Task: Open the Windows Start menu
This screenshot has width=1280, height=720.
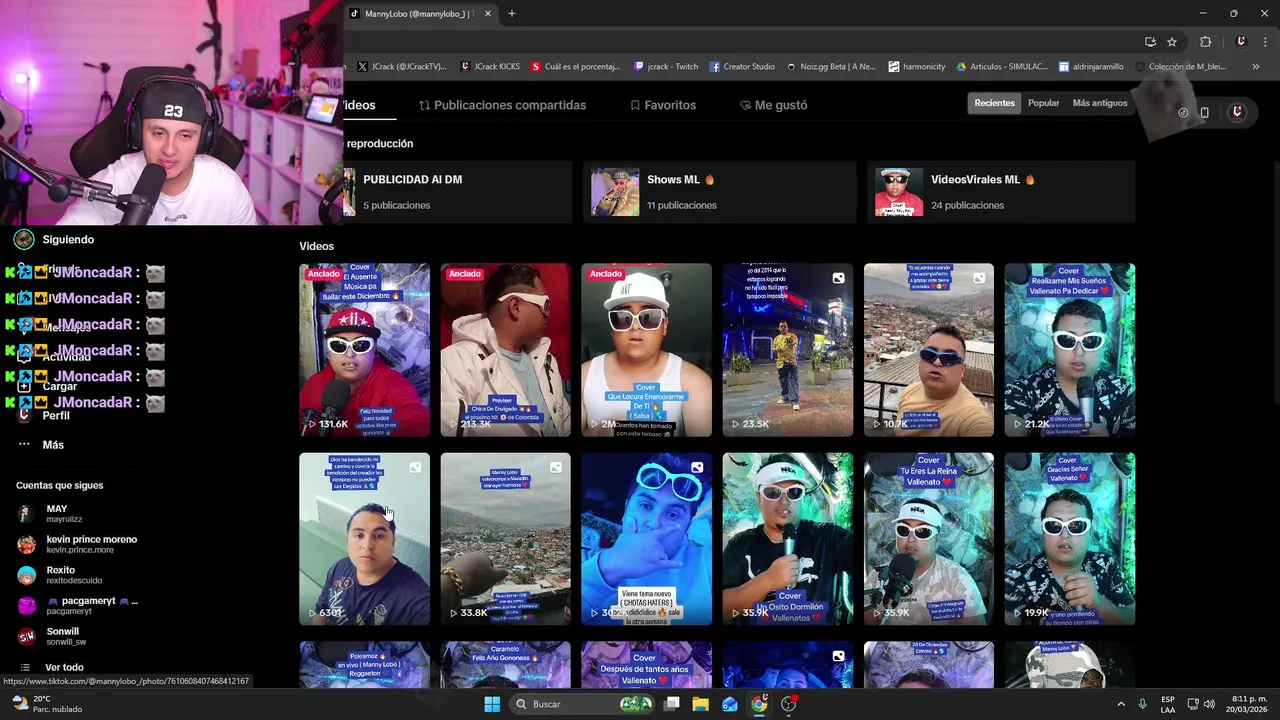Action: click(x=492, y=704)
